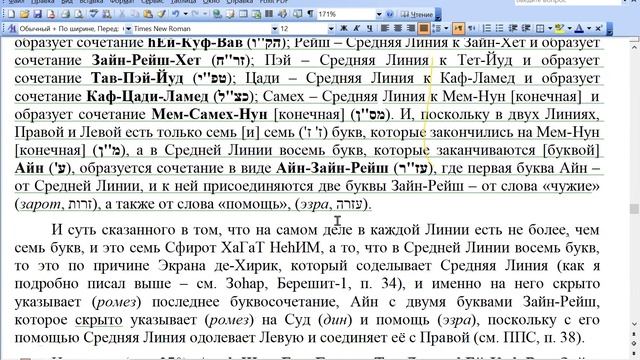
Task: Set right-to-left text direction
Action: coord(471,28)
